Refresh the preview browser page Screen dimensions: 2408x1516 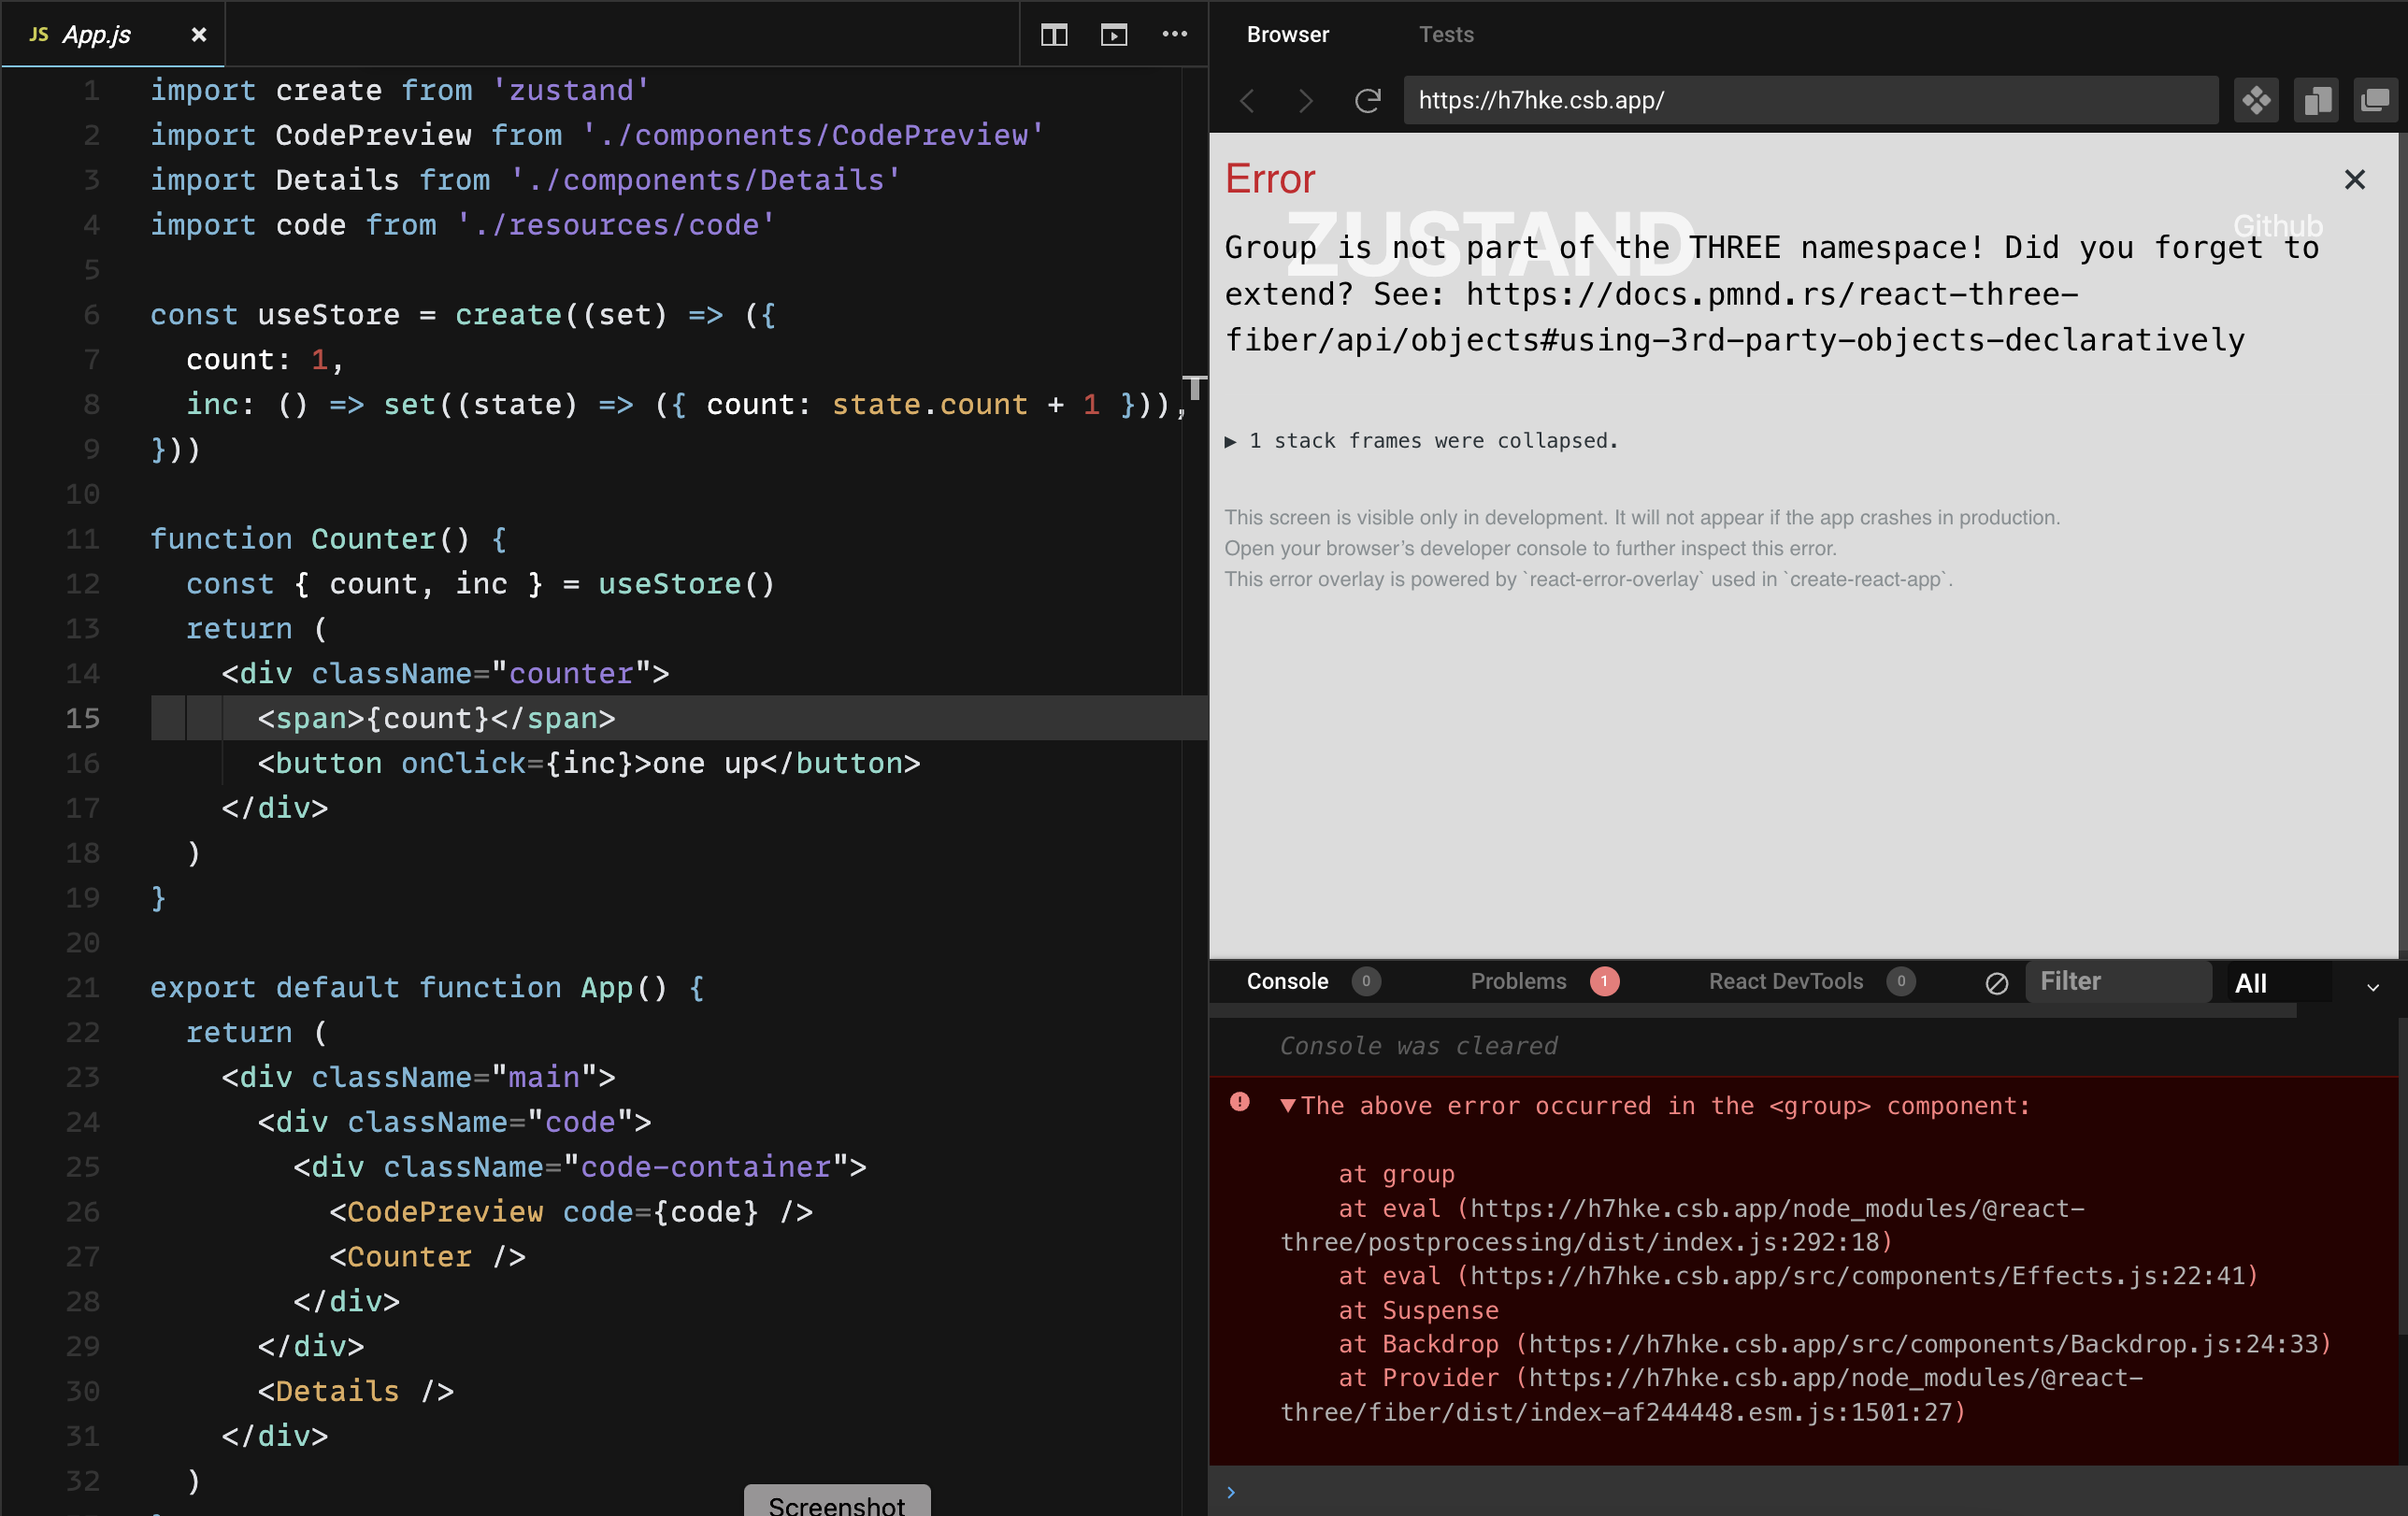point(1367,100)
